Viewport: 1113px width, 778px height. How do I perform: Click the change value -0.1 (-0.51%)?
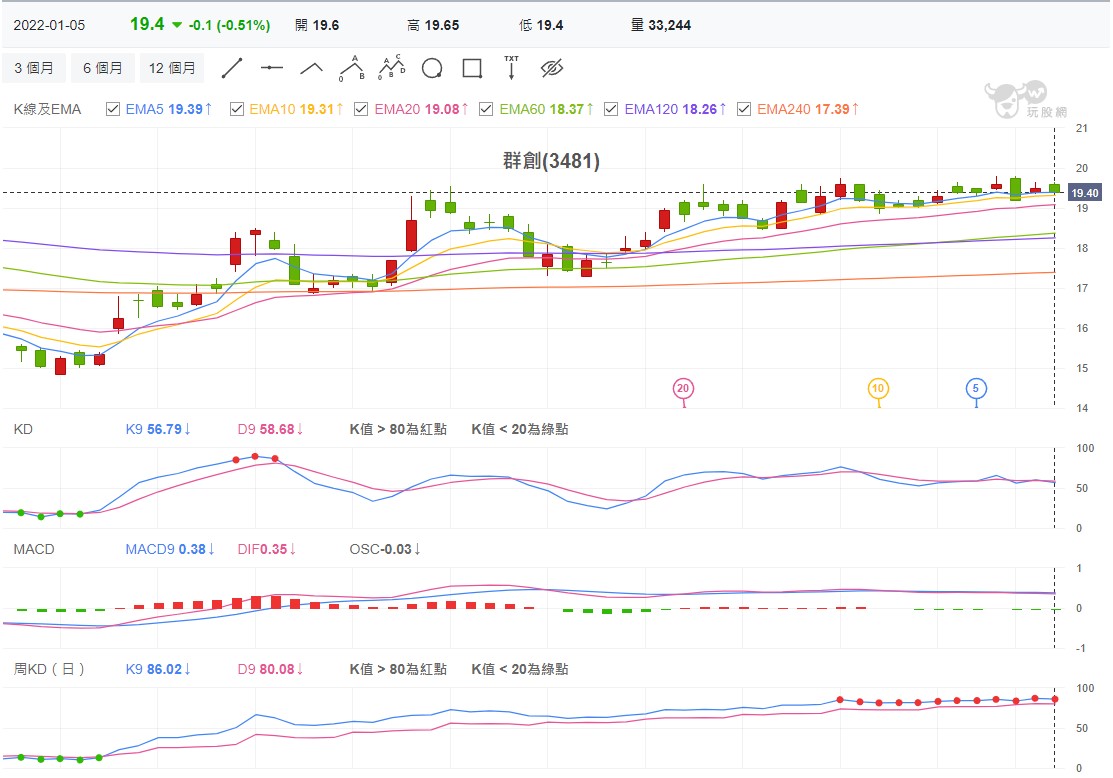click(x=229, y=26)
